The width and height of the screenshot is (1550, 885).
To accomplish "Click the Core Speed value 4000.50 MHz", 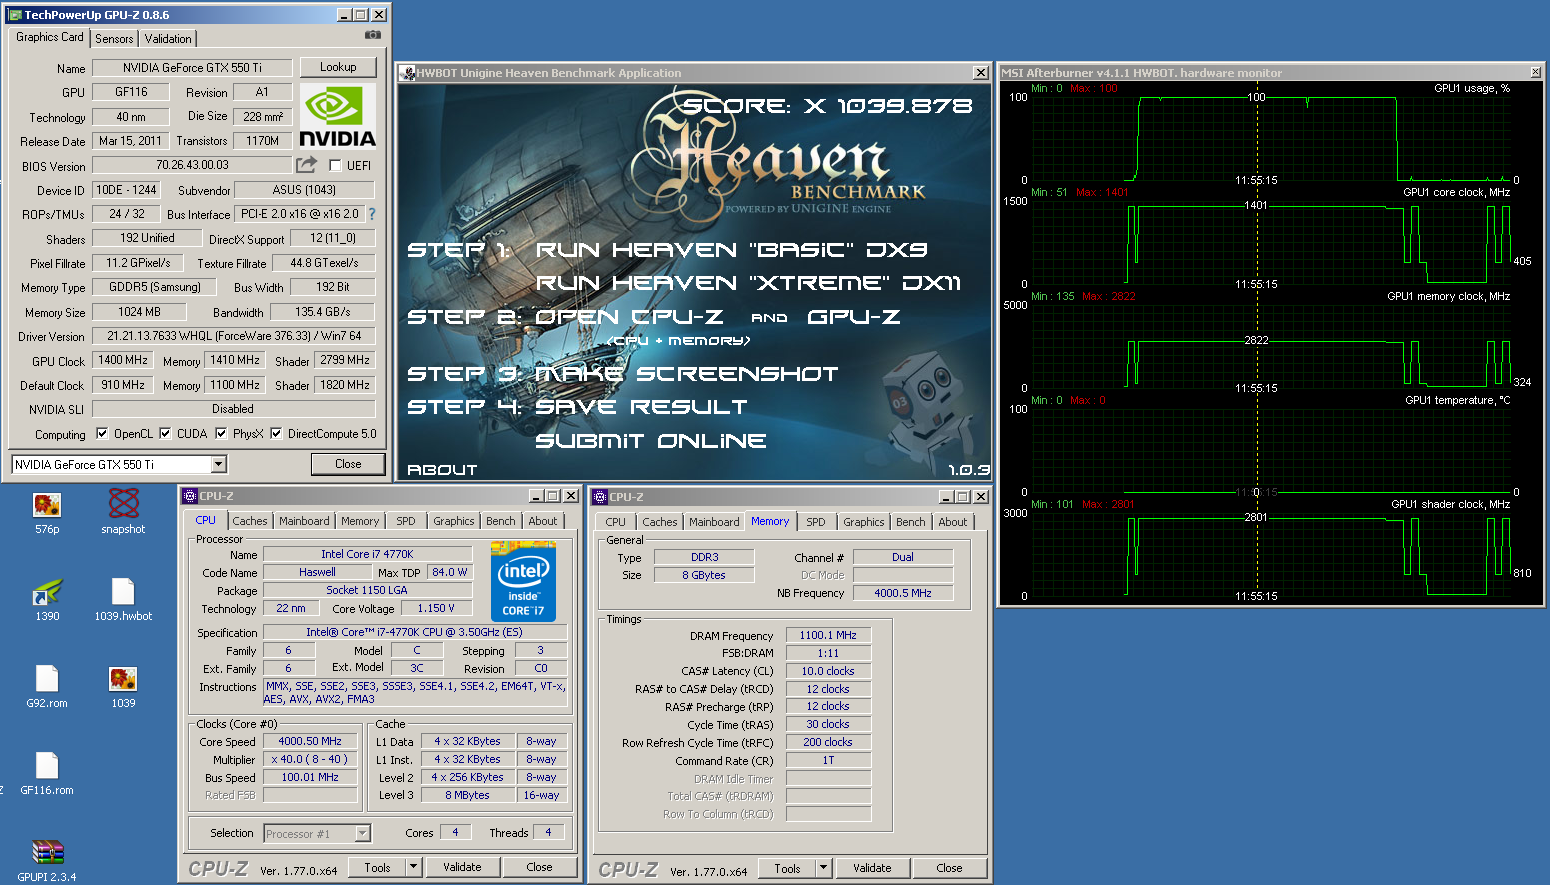I will tap(310, 741).
